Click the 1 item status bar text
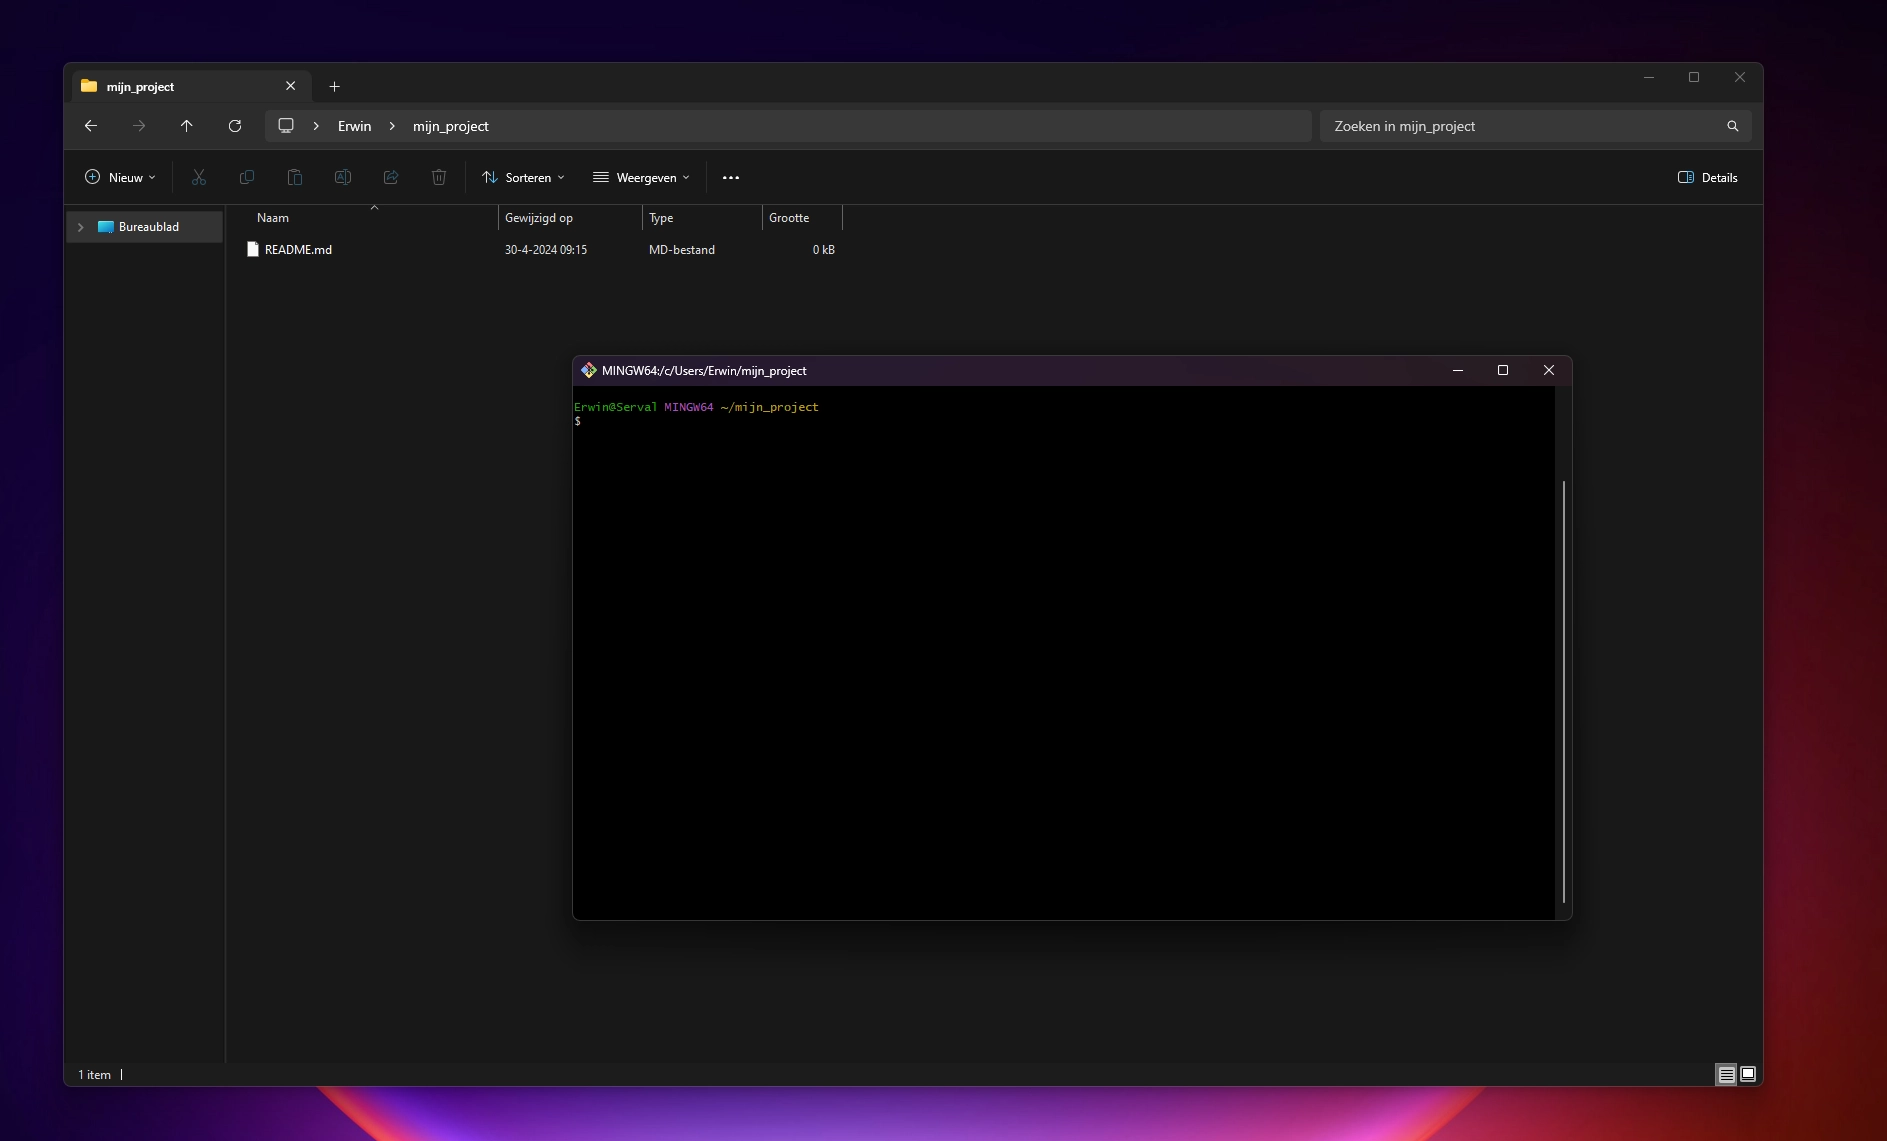The image size is (1887, 1141). [94, 1075]
